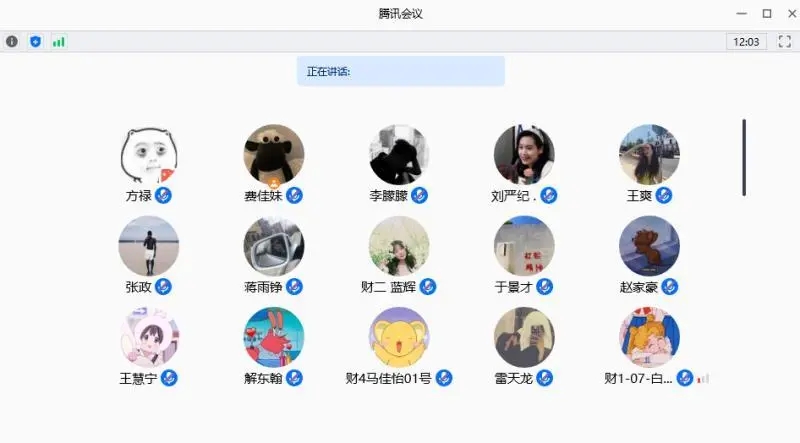Click the 正在讲话 speaking banner
Image resolution: width=800 pixels, height=443 pixels.
pos(401,71)
